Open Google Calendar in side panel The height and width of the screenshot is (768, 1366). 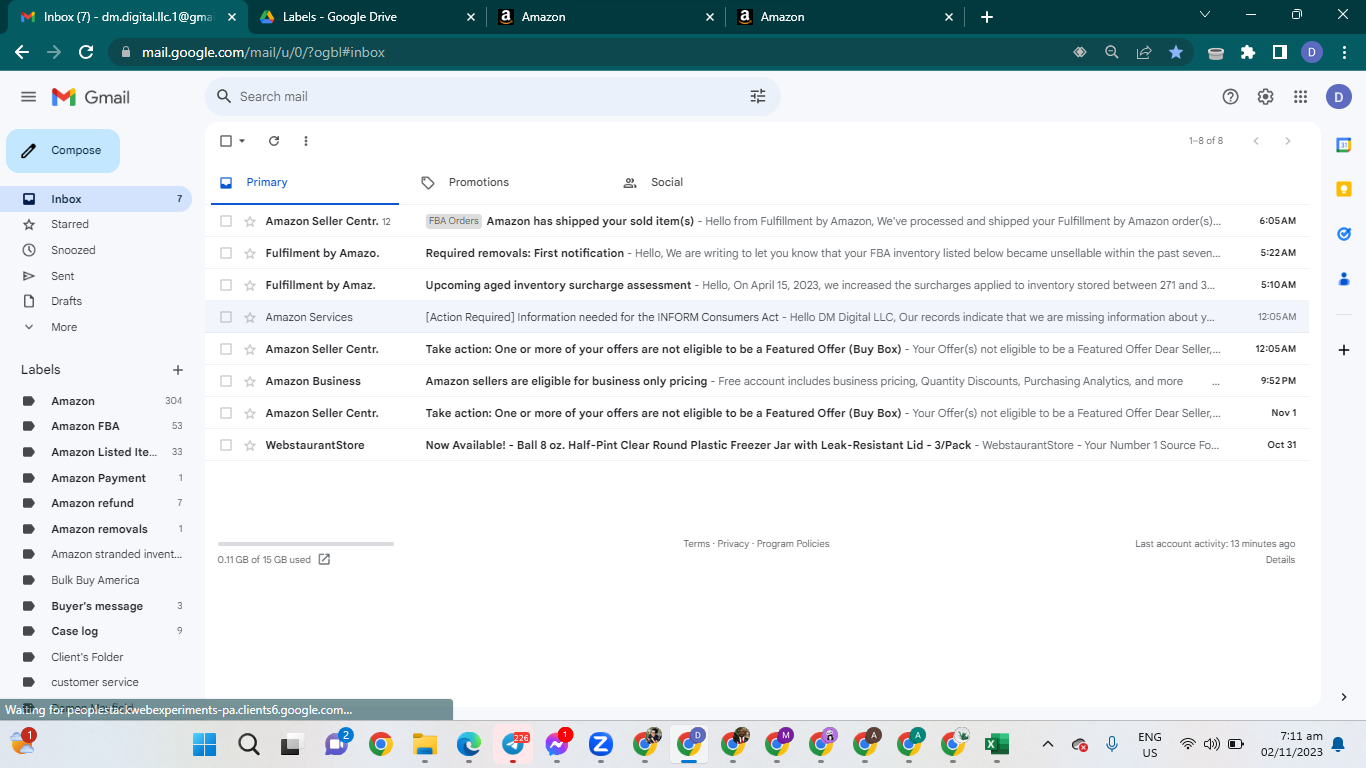1344,145
